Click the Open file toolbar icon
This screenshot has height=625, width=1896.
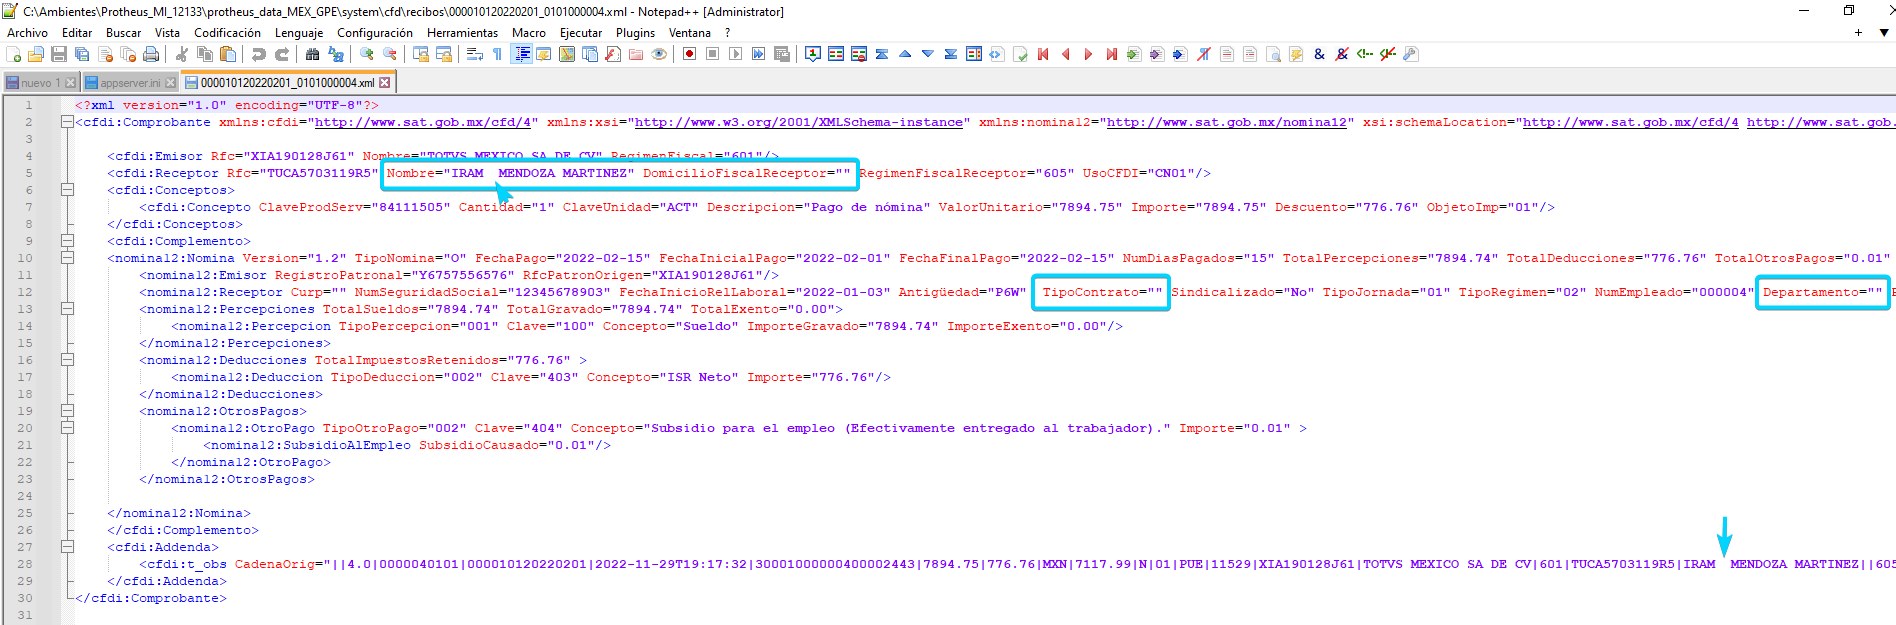click(36, 54)
